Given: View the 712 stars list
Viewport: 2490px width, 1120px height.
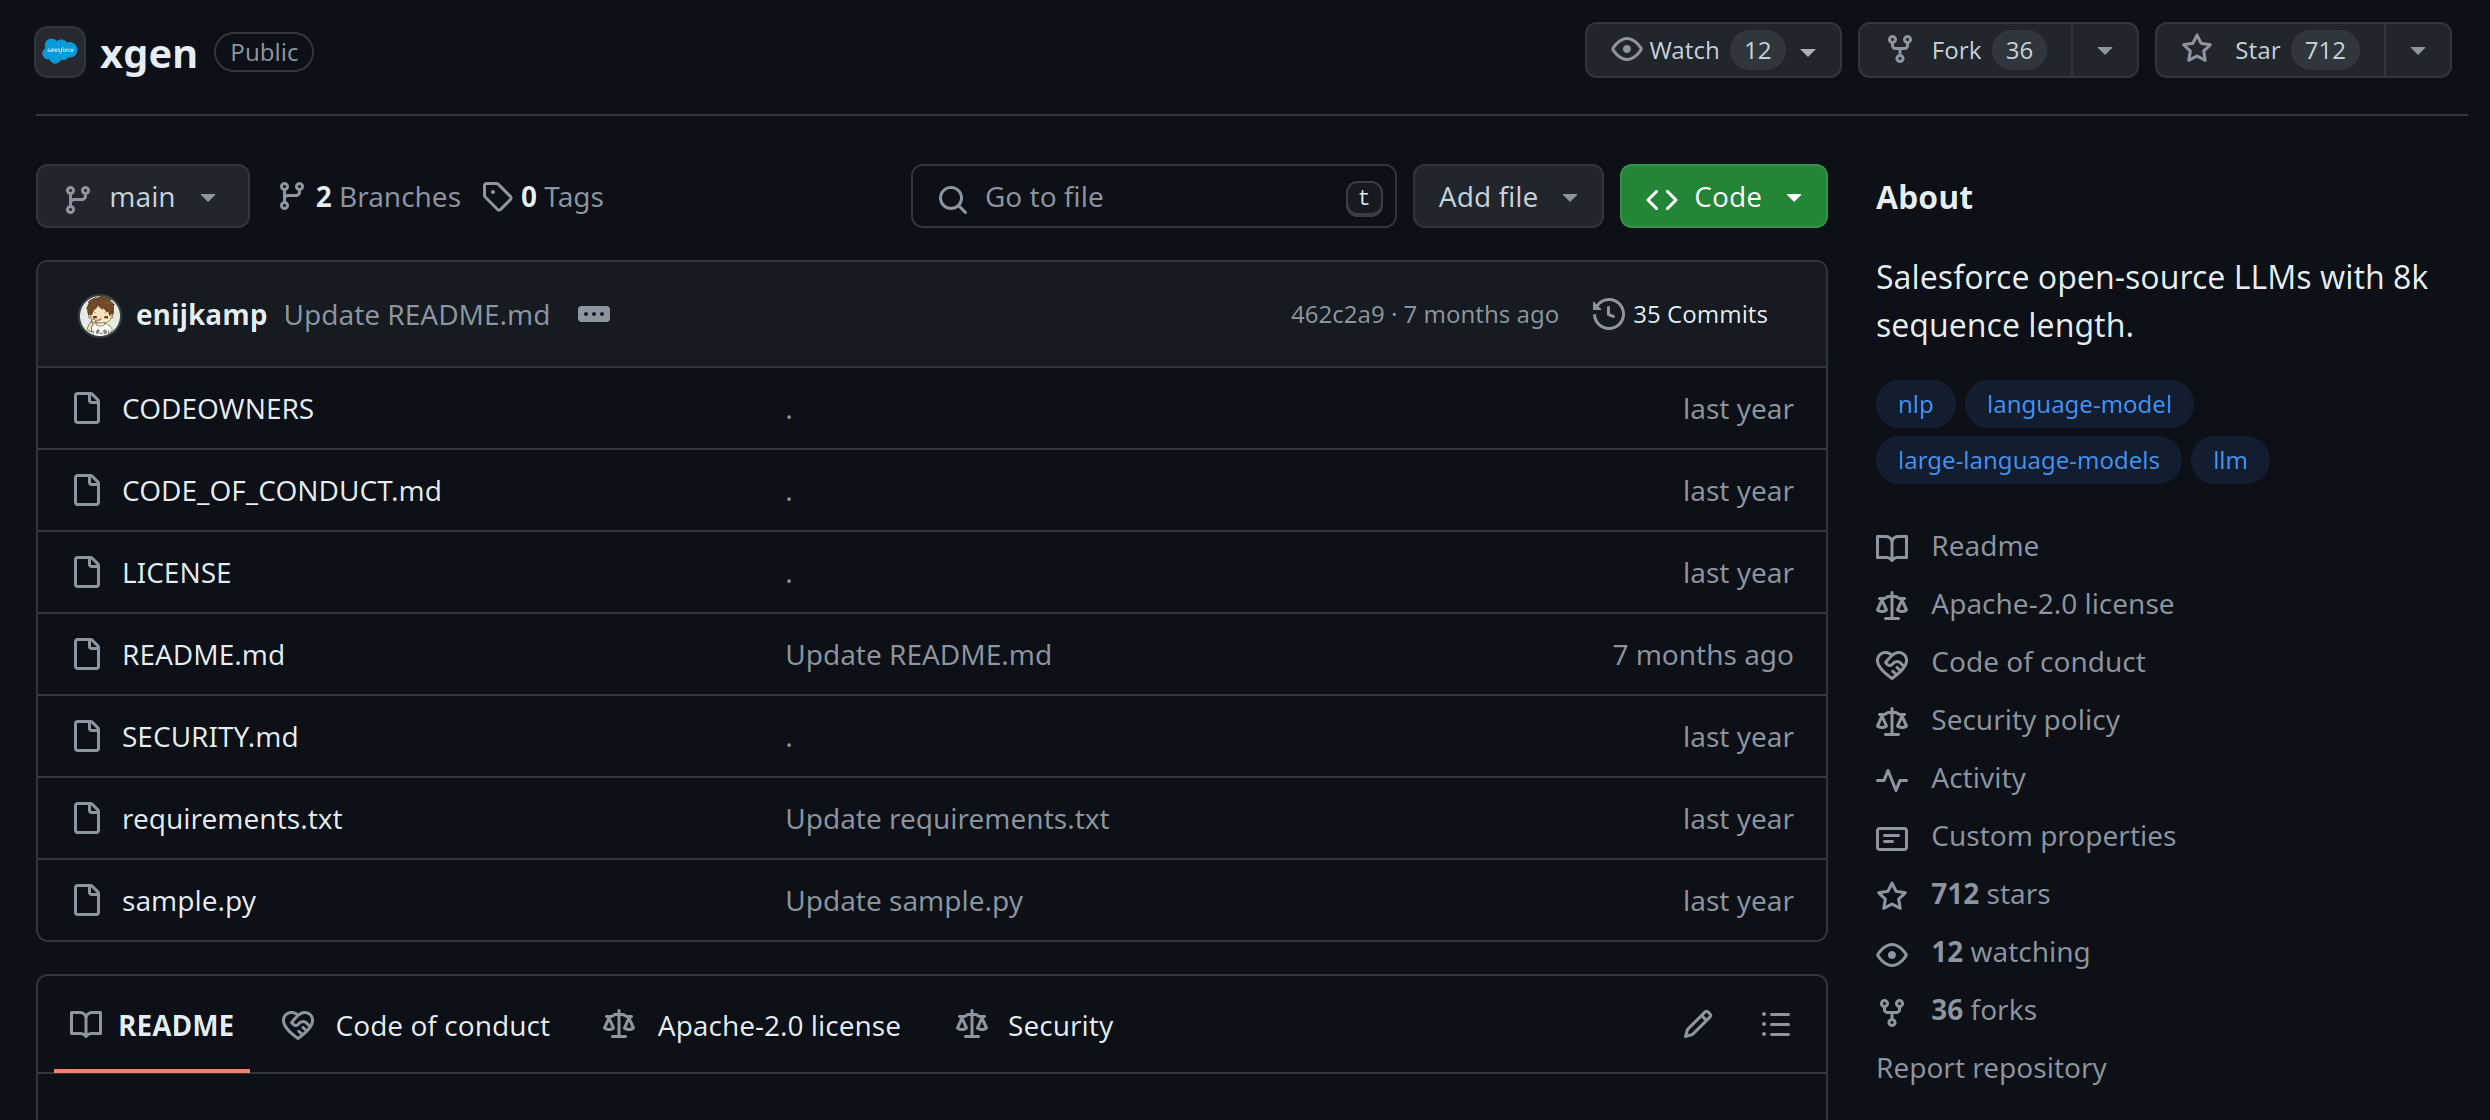Looking at the screenshot, I should pos(1964,895).
